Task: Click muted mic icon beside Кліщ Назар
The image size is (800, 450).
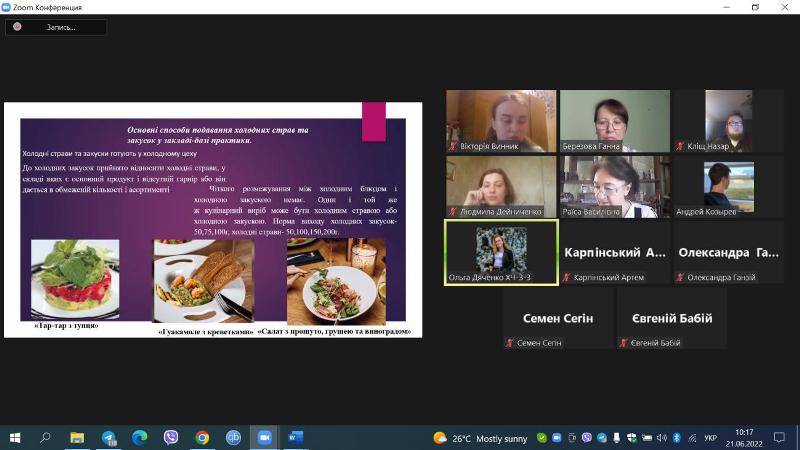Action: pos(680,146)
